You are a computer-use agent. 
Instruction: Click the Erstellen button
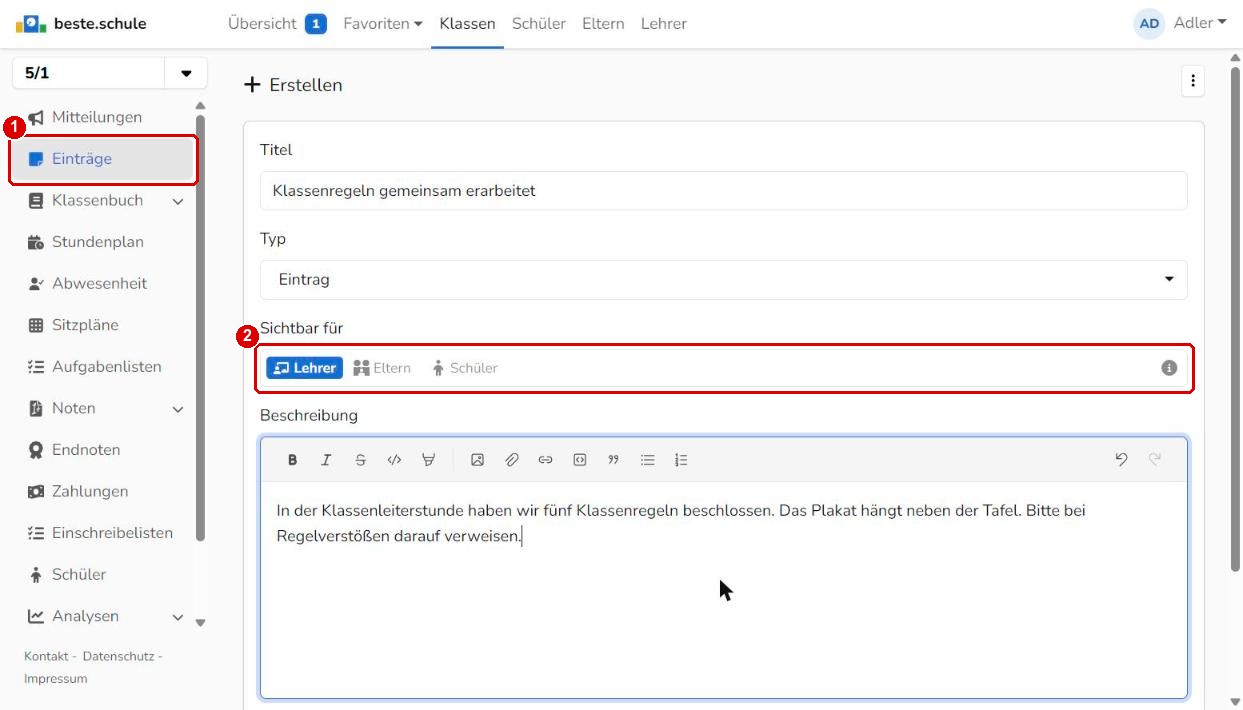(294, 85)
